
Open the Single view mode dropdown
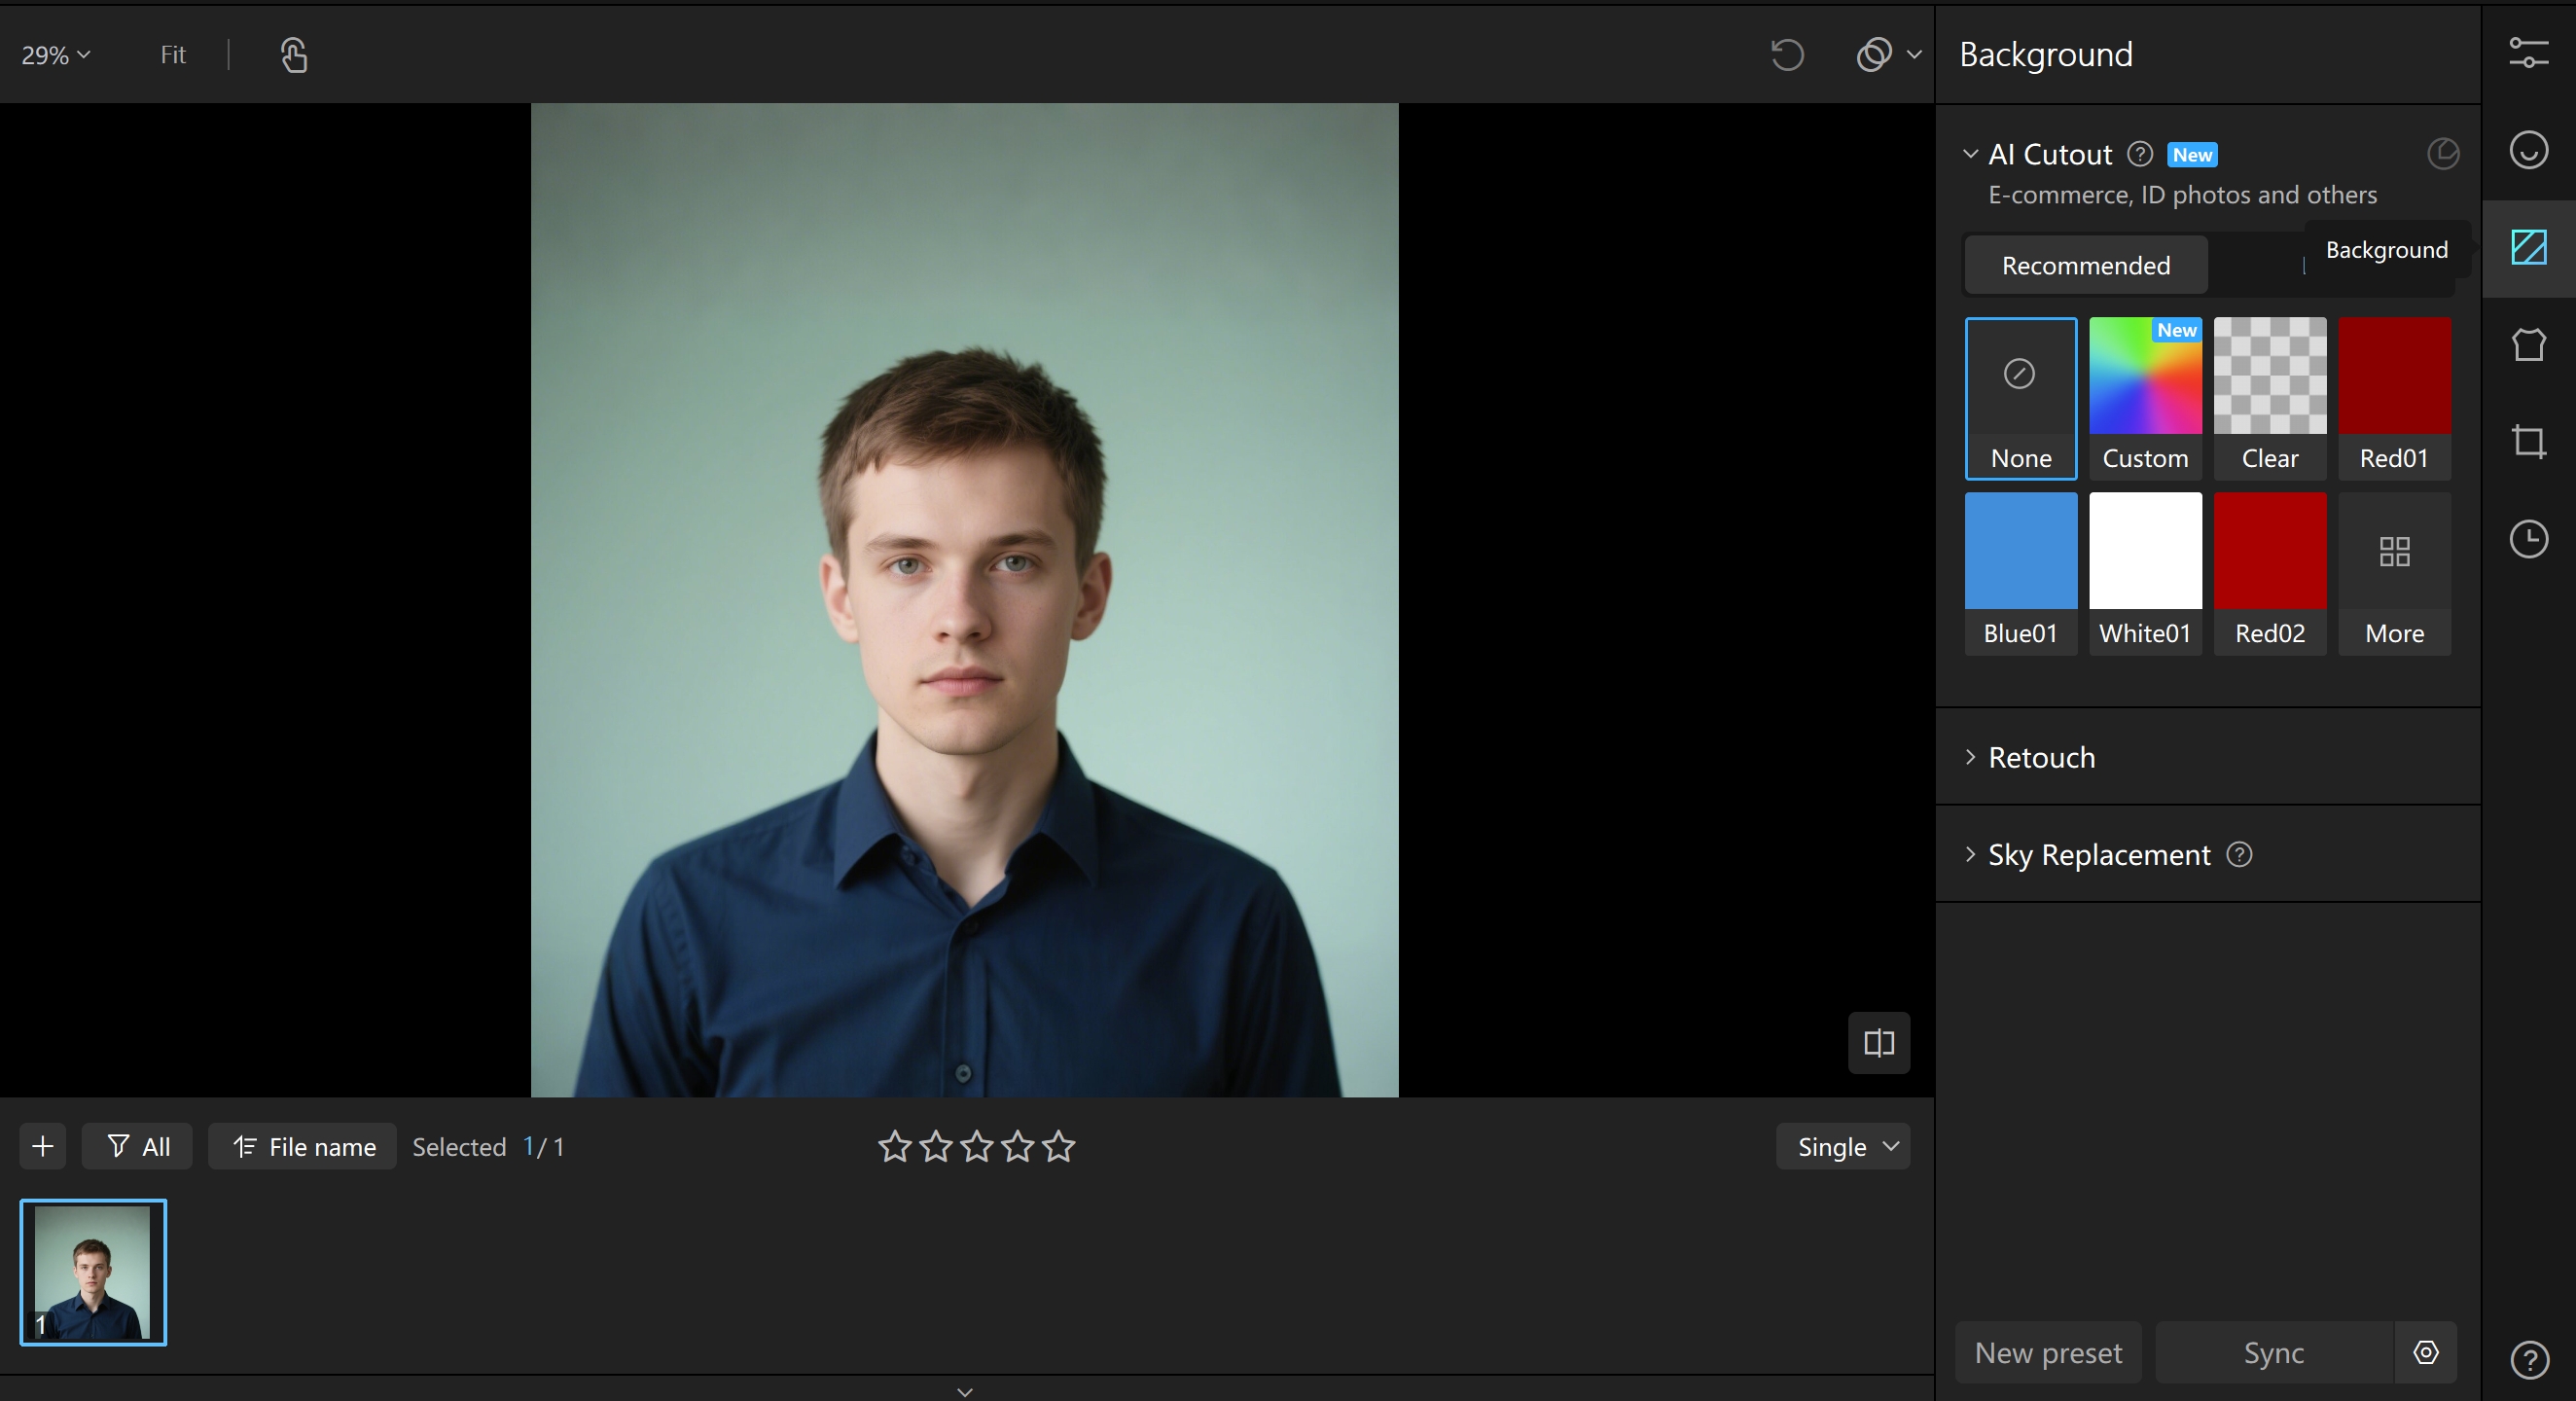point(1842,1146)
